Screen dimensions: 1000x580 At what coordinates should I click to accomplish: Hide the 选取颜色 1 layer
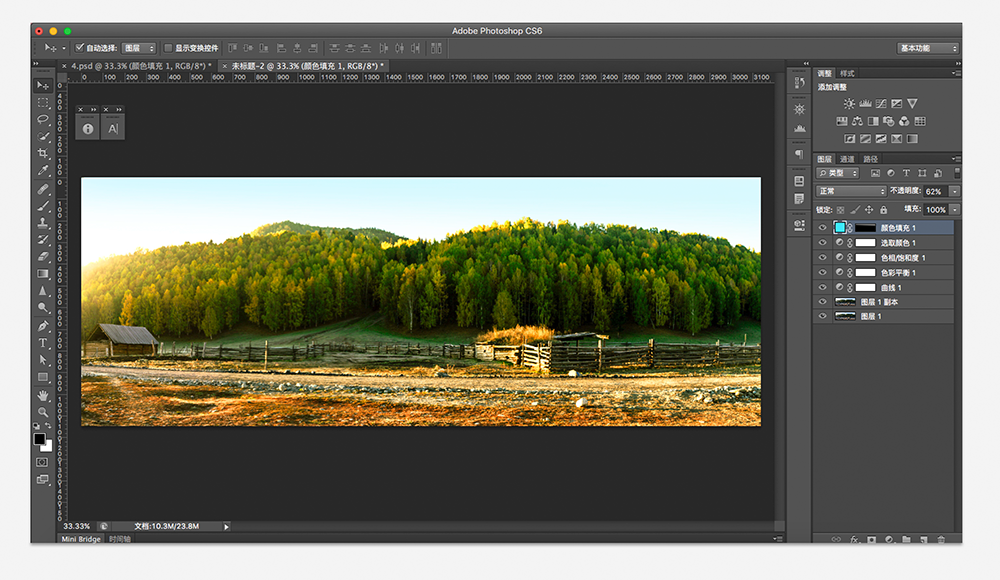[x=822, y=242]
